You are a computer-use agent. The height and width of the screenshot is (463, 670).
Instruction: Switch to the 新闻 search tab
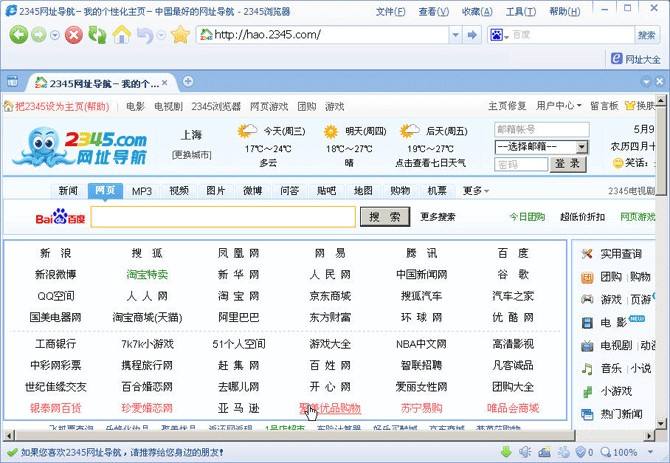coord(68,190)
